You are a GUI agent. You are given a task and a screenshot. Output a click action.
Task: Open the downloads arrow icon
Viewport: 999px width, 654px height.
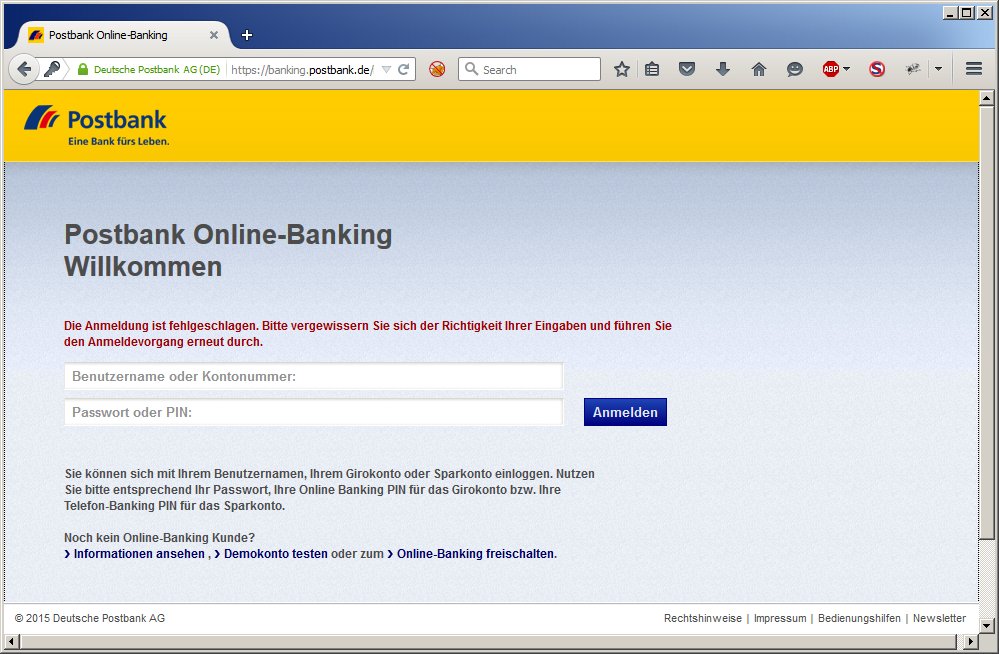pos(722,69)
